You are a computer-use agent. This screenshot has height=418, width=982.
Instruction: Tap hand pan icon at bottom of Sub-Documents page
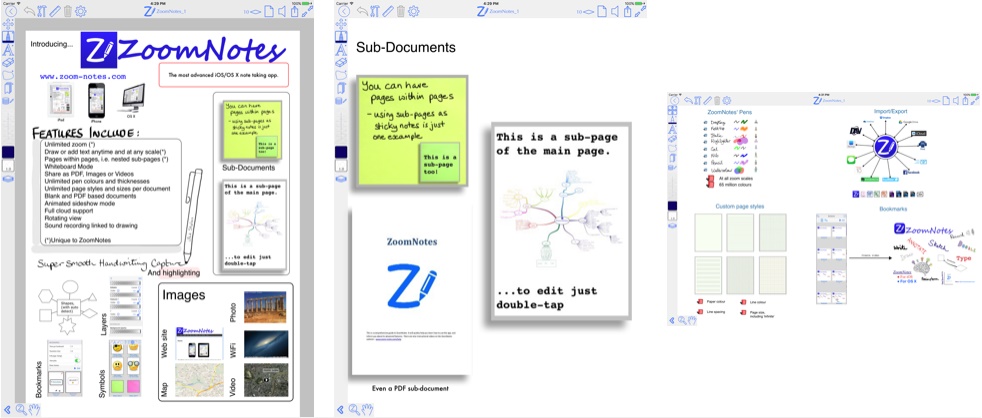pyautogui.click(x=367, y=409)
